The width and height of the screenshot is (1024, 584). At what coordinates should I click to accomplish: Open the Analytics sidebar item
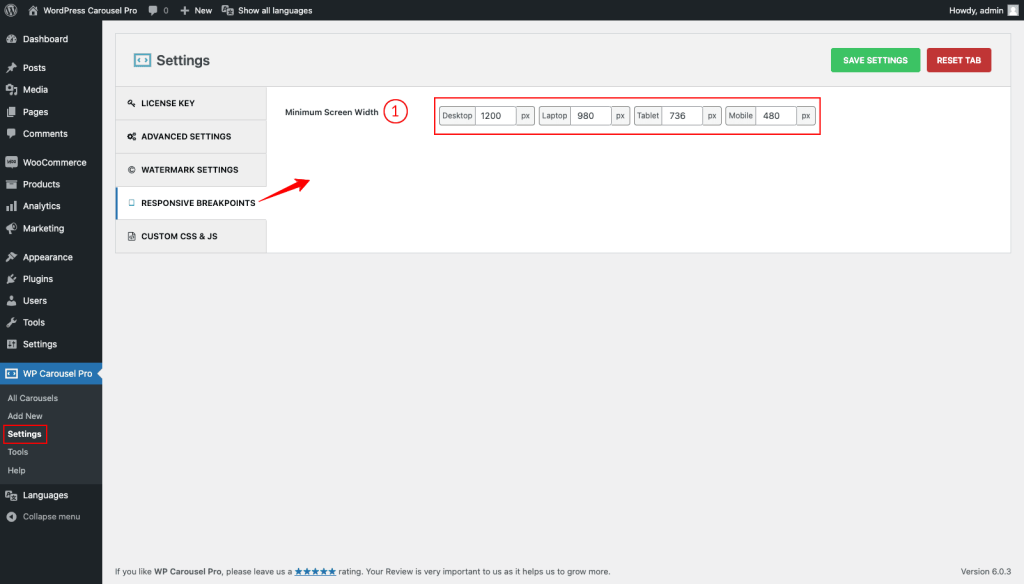click(40, 206)
